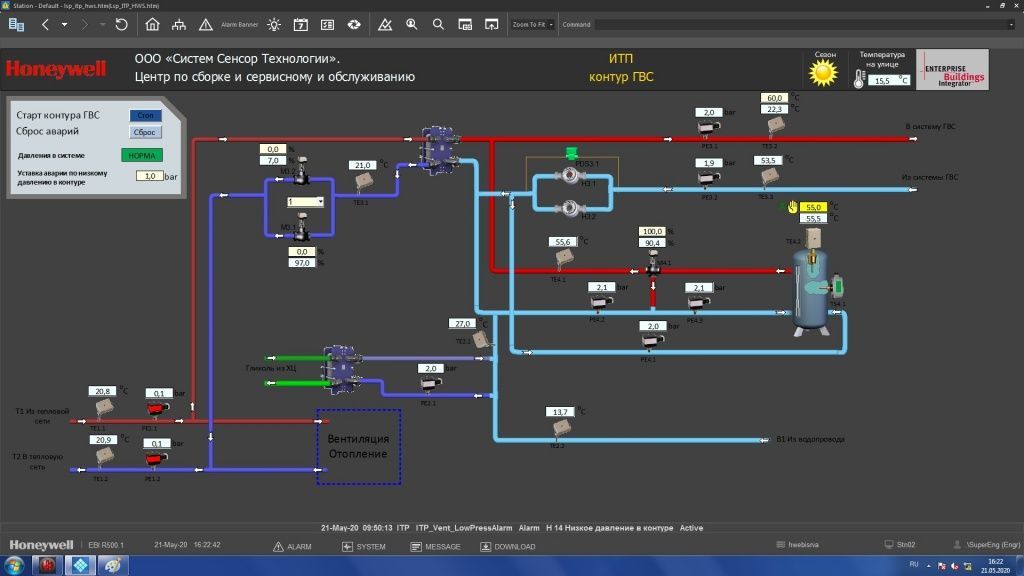Open the system hierarchy tree icon
The image size is (1024, 576).
point(178,24)
